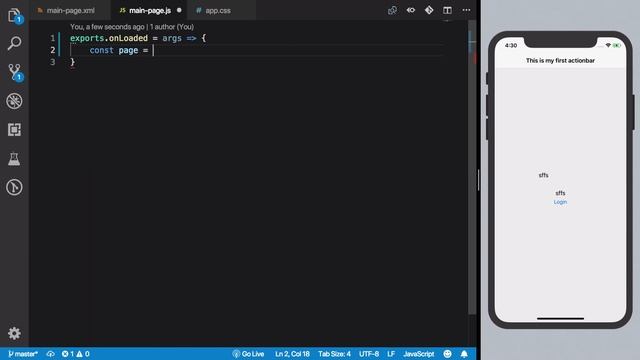Tap Login link in simulator
Screen dimensions: 640x360
(x=560, y=202)
